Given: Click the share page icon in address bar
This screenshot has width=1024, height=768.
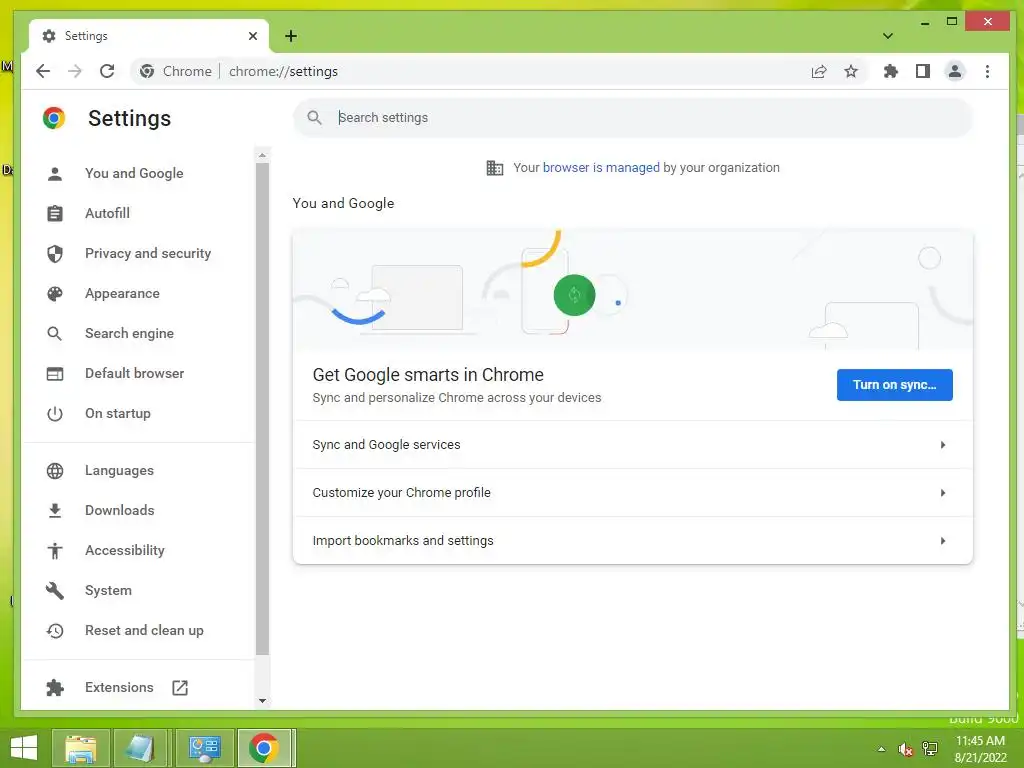Looking at the screenshot, I should (818, 71).
